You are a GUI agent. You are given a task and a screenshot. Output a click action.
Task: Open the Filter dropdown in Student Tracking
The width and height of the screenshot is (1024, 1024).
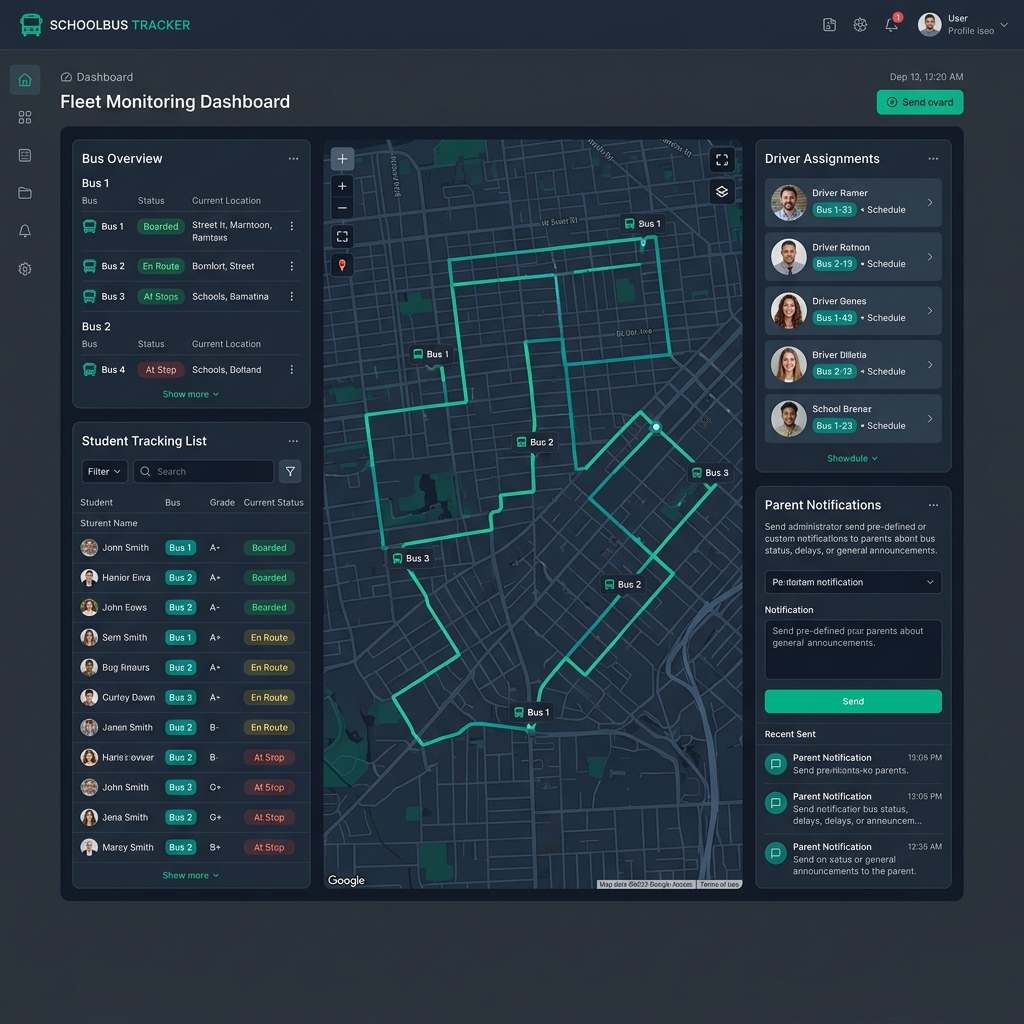[104, 471]
